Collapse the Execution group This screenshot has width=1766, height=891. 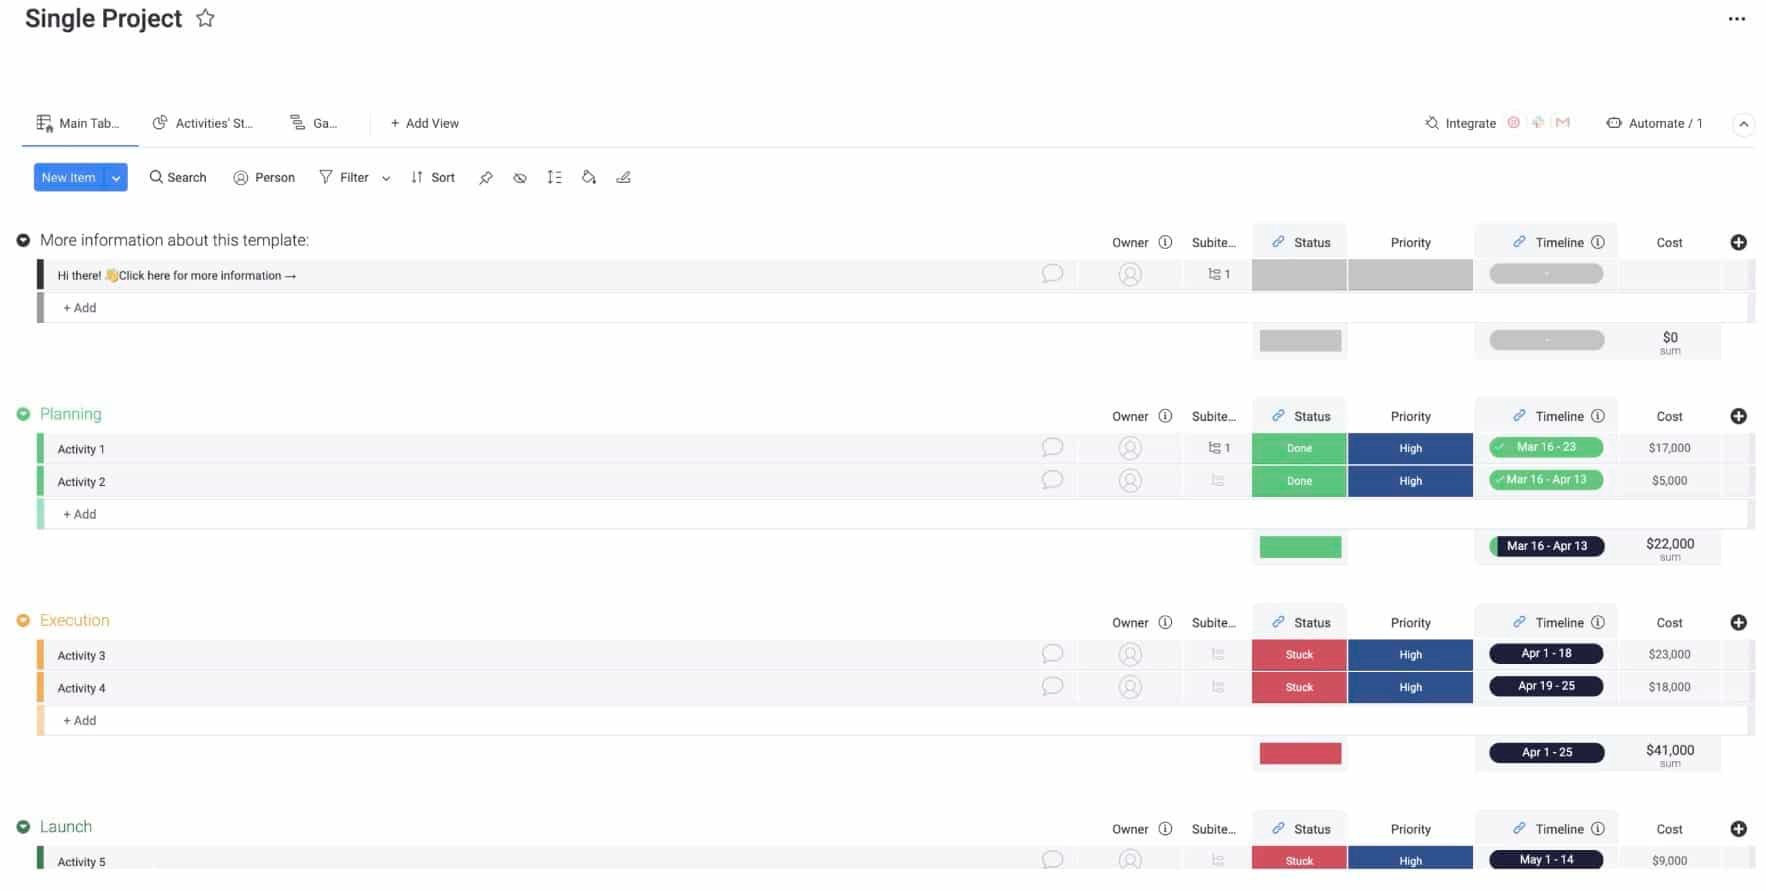click(23, 621)
